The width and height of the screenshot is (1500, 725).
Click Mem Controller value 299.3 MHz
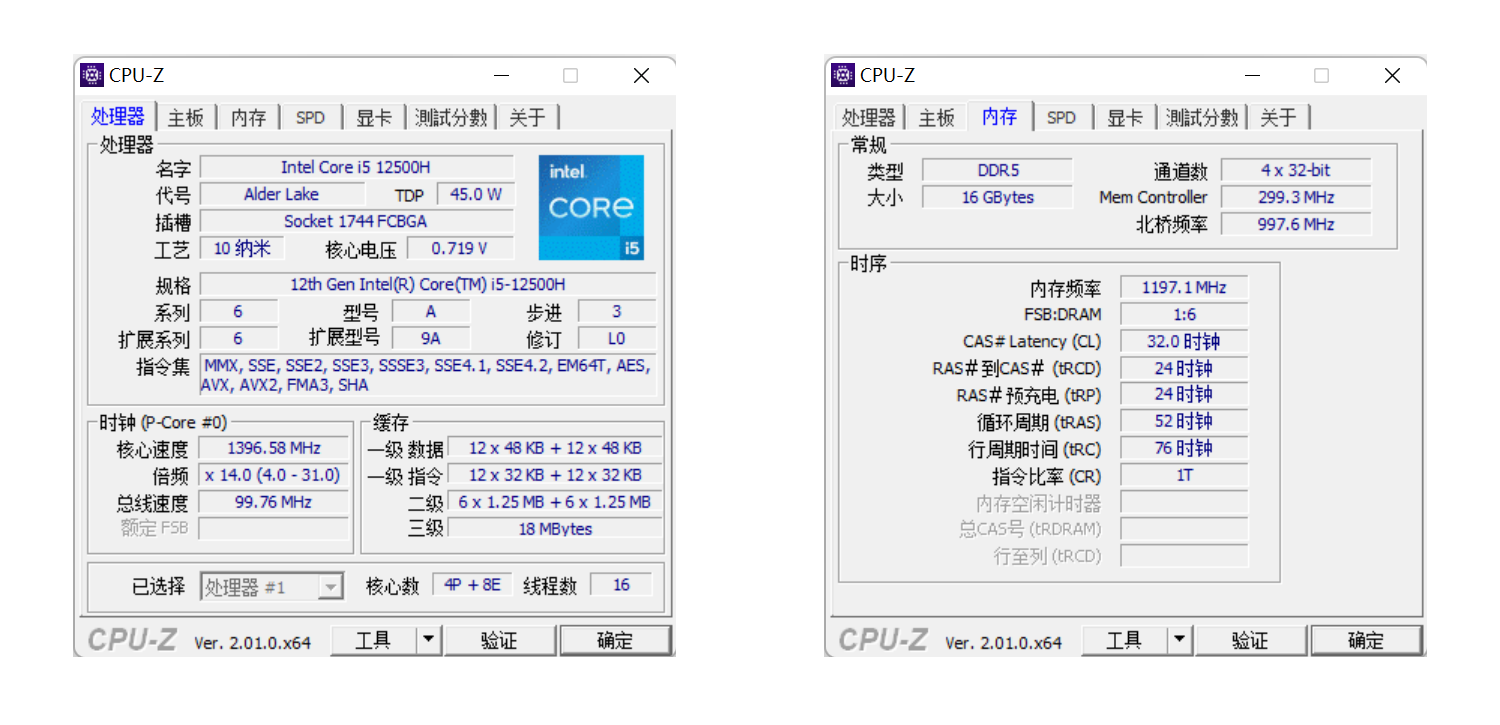(x=1296, y=197)
